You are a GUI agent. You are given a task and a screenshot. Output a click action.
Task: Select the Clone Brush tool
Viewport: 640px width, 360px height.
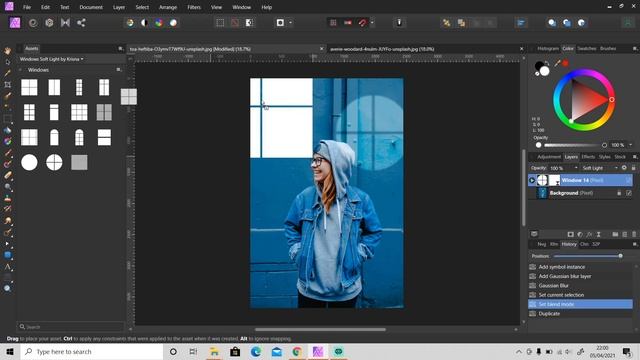[x=8, y=198]
